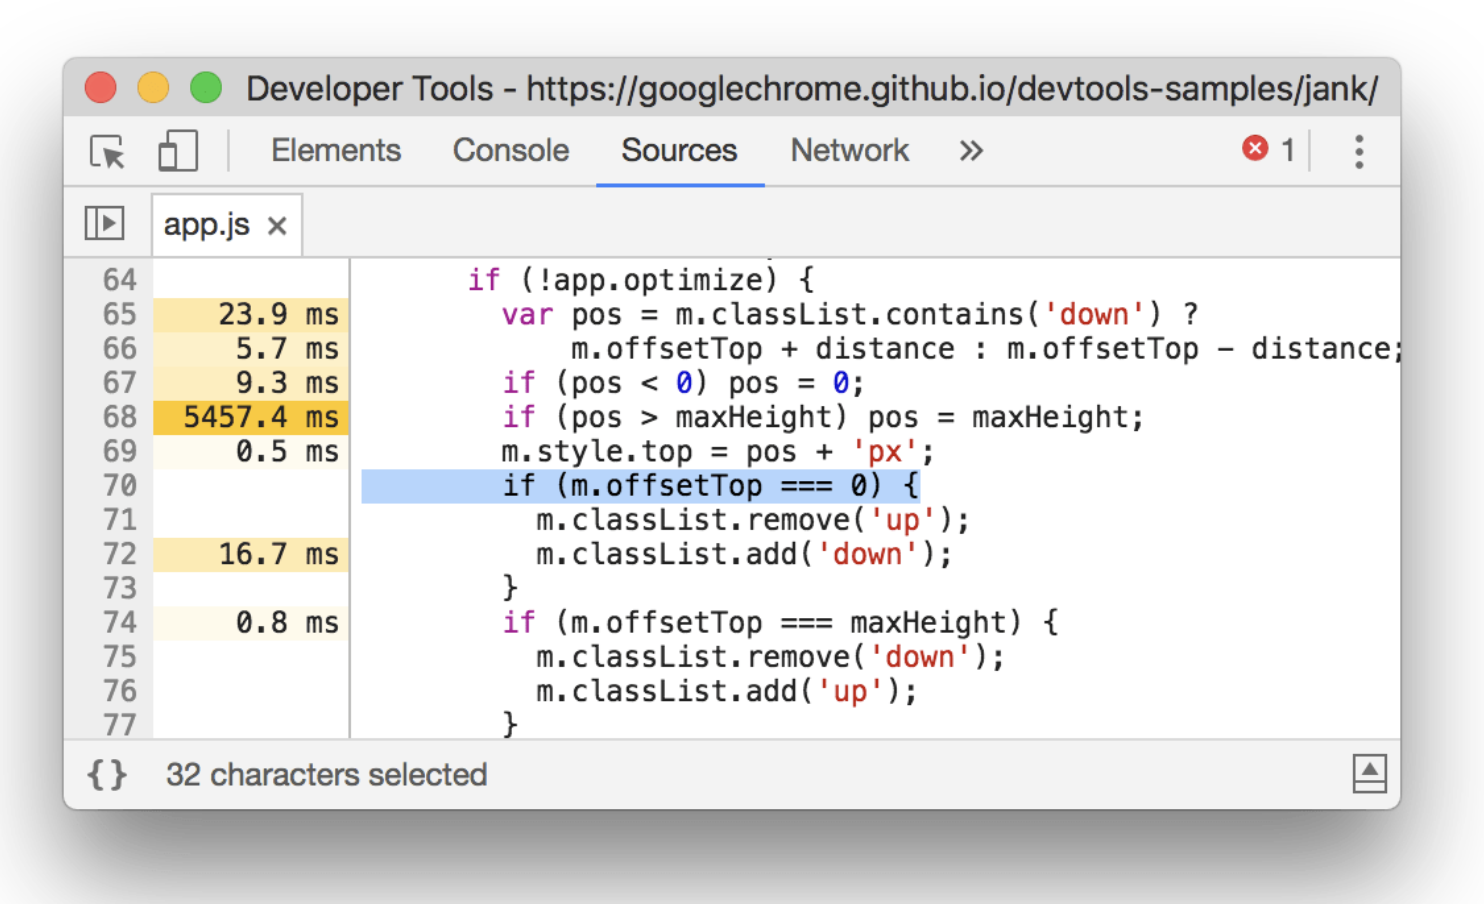The height and width of the screenshot is (904, 1484).
Task: Click the 9.3 ms timing value
Action: (x=288, y=383)
